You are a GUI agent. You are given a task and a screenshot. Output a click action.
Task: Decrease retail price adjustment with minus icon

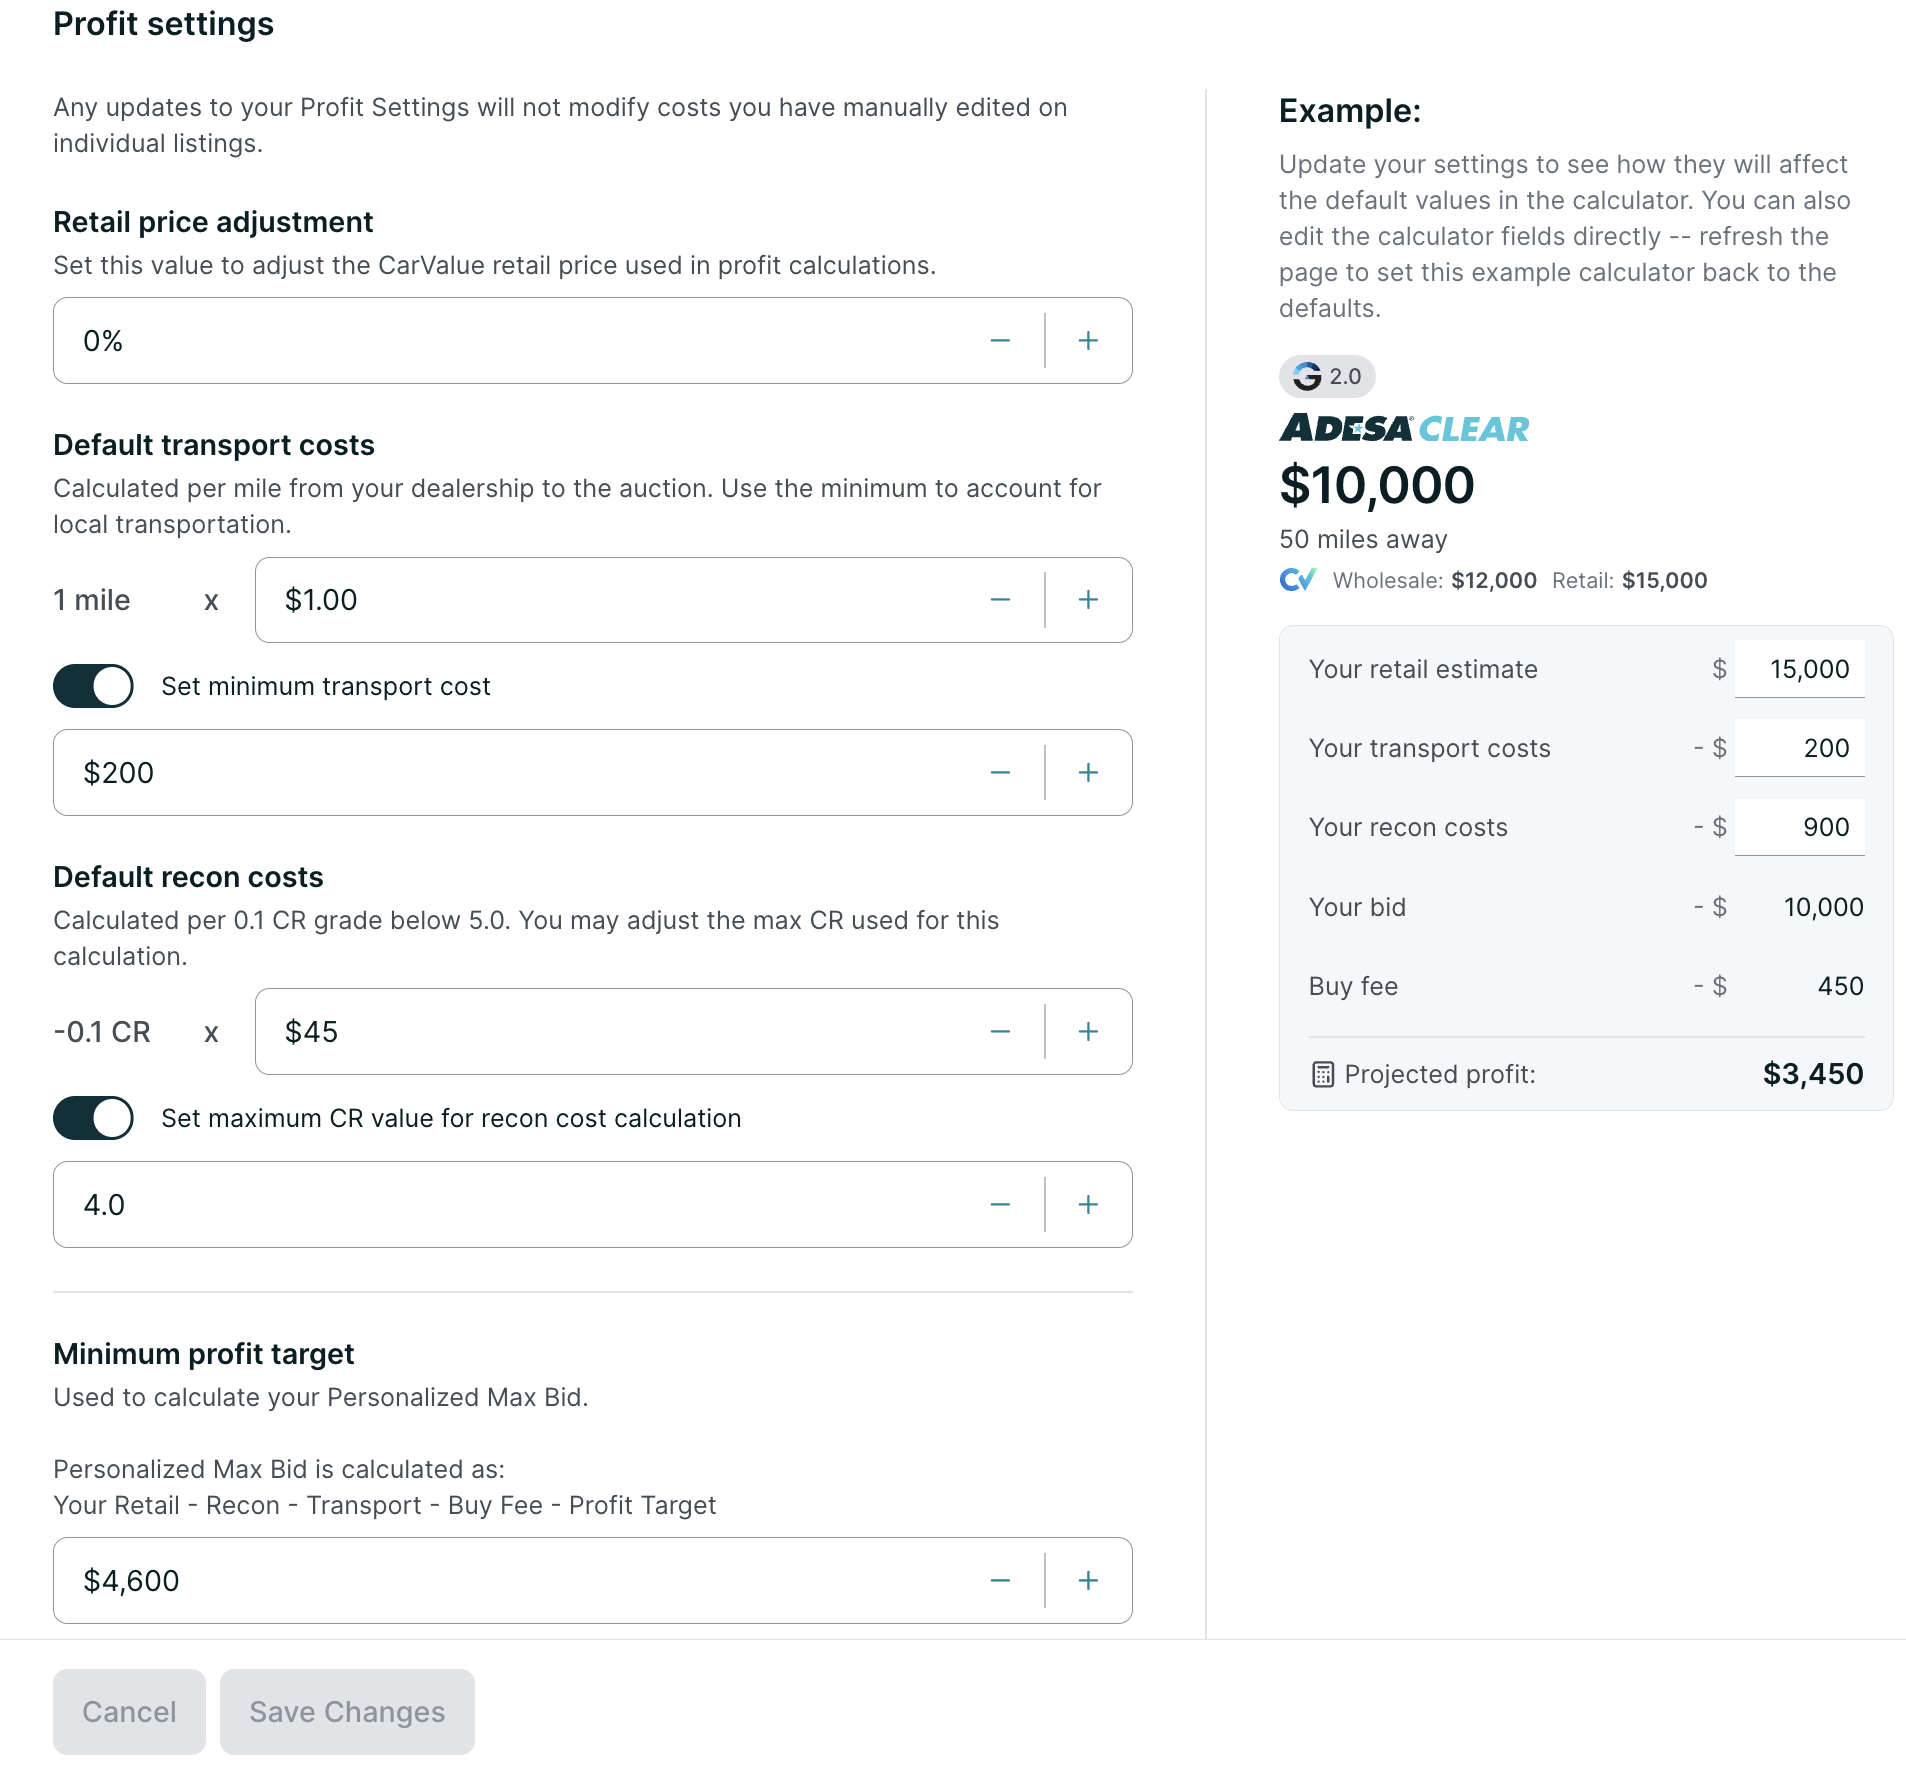pos(1000,341)
